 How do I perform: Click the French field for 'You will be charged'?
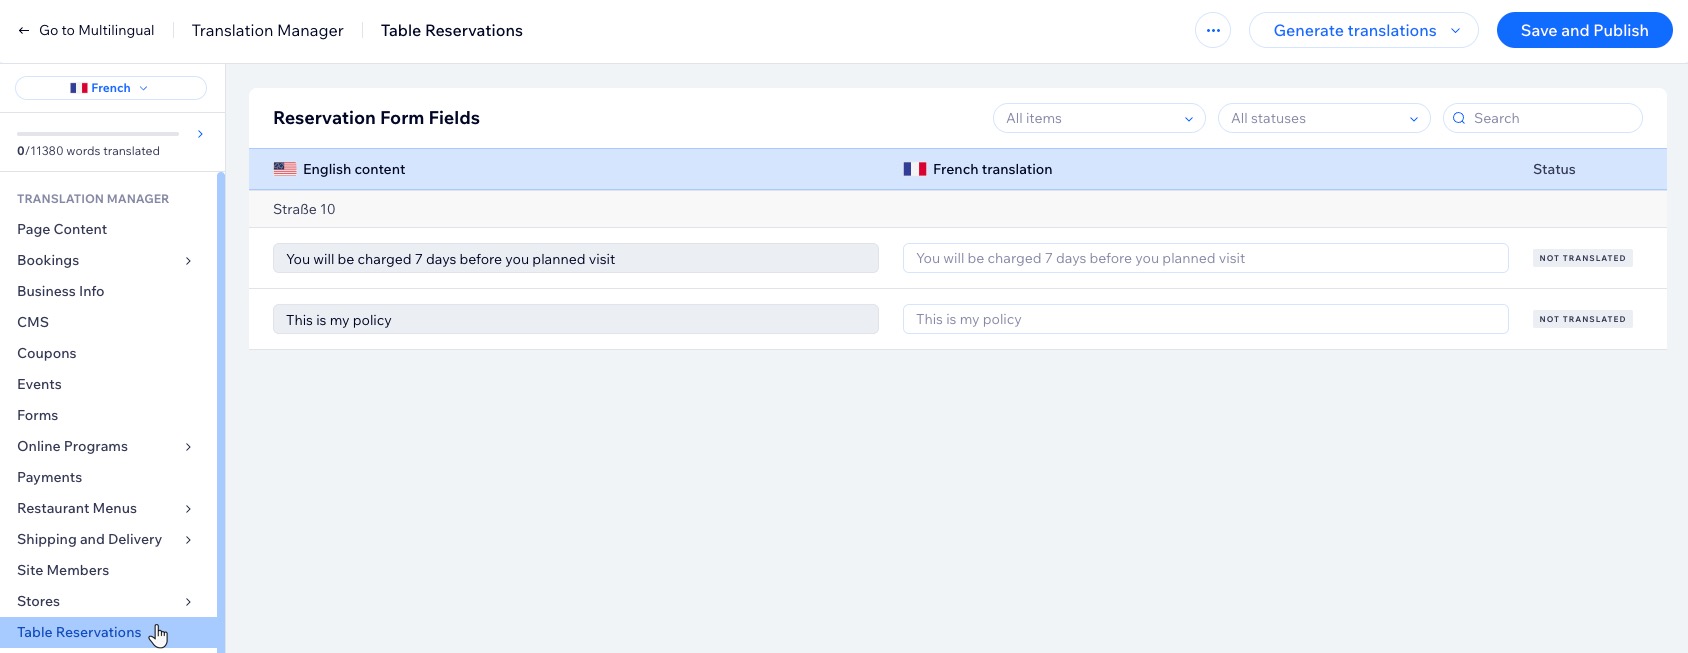tap(1205, 258)
